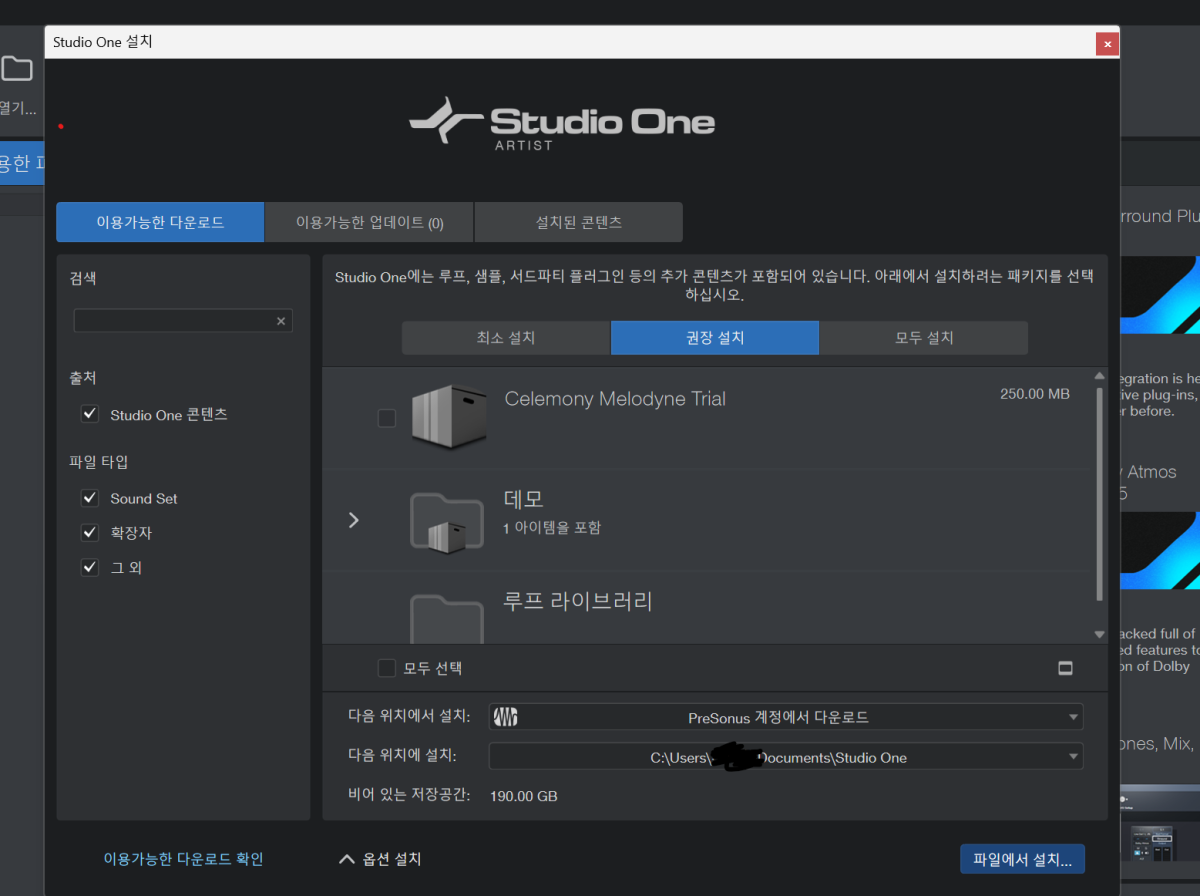Toggle the 그 외 checkbox
This screenshot has width=1200, height=896.
(90, 567)
